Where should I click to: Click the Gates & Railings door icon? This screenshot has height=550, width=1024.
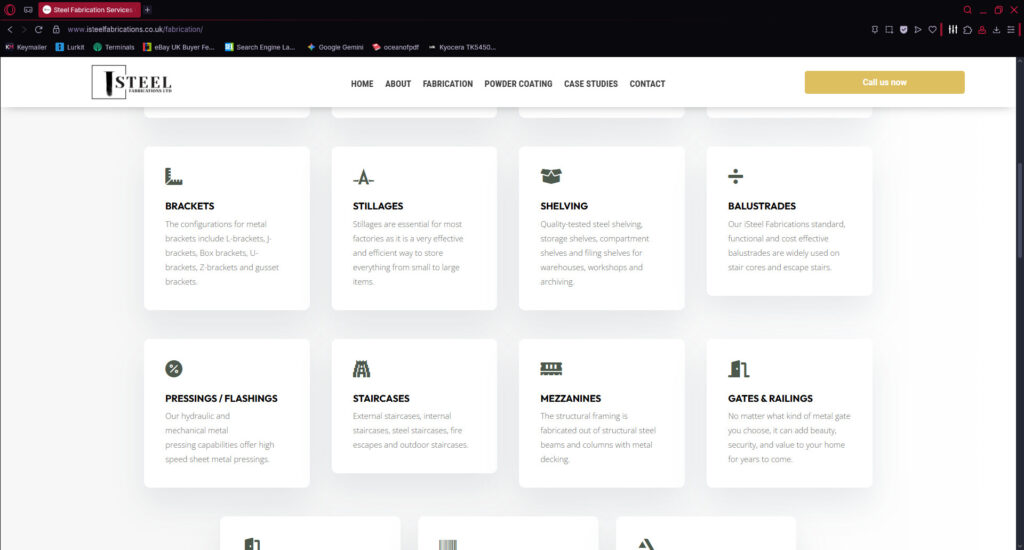[x=738, y=369]
